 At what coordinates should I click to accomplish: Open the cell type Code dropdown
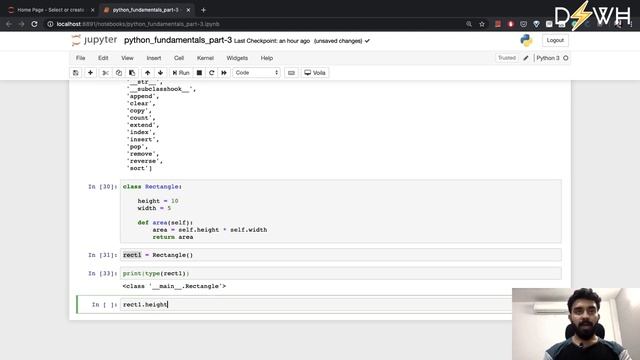point(256,73)
